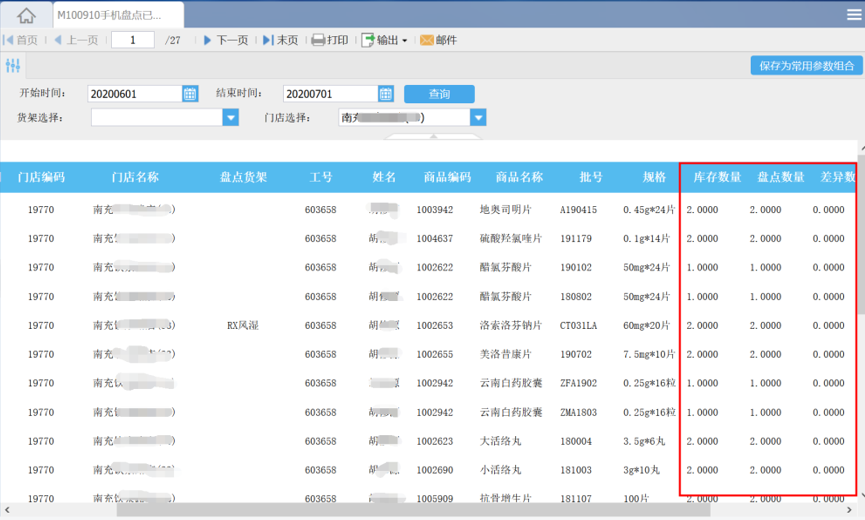Click the email (邮件) envelope icon
The height and width of the screenshot is (520, 865).
pos(427,40)
